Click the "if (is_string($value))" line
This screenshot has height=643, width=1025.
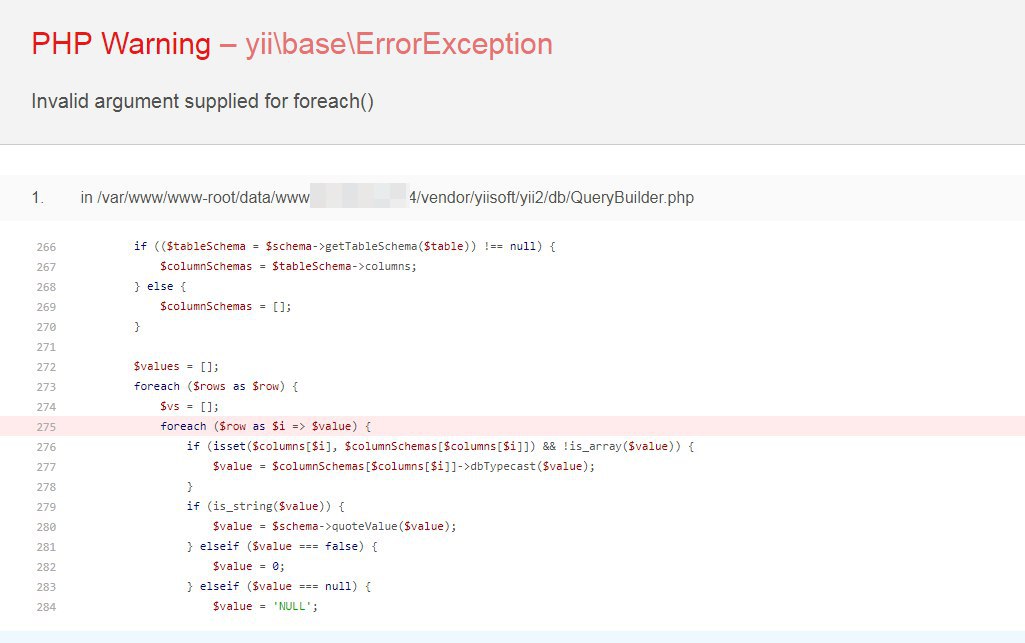tap(265, 506)
